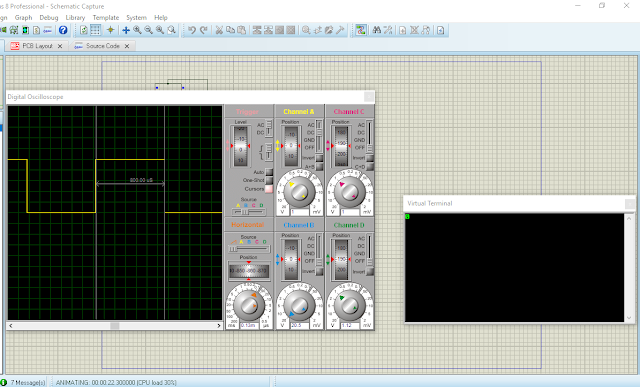Click the Undo arrow icon

(192, 30)
